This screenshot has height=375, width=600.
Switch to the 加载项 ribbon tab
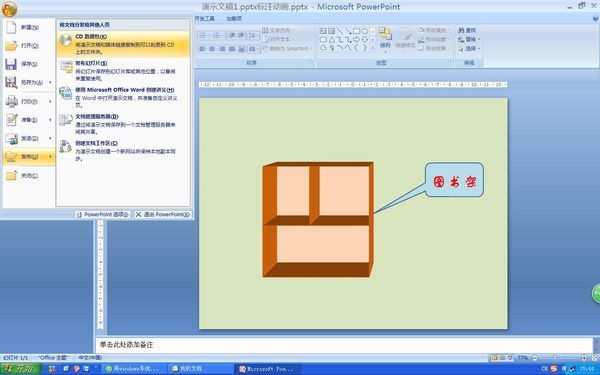click(234, 19)
